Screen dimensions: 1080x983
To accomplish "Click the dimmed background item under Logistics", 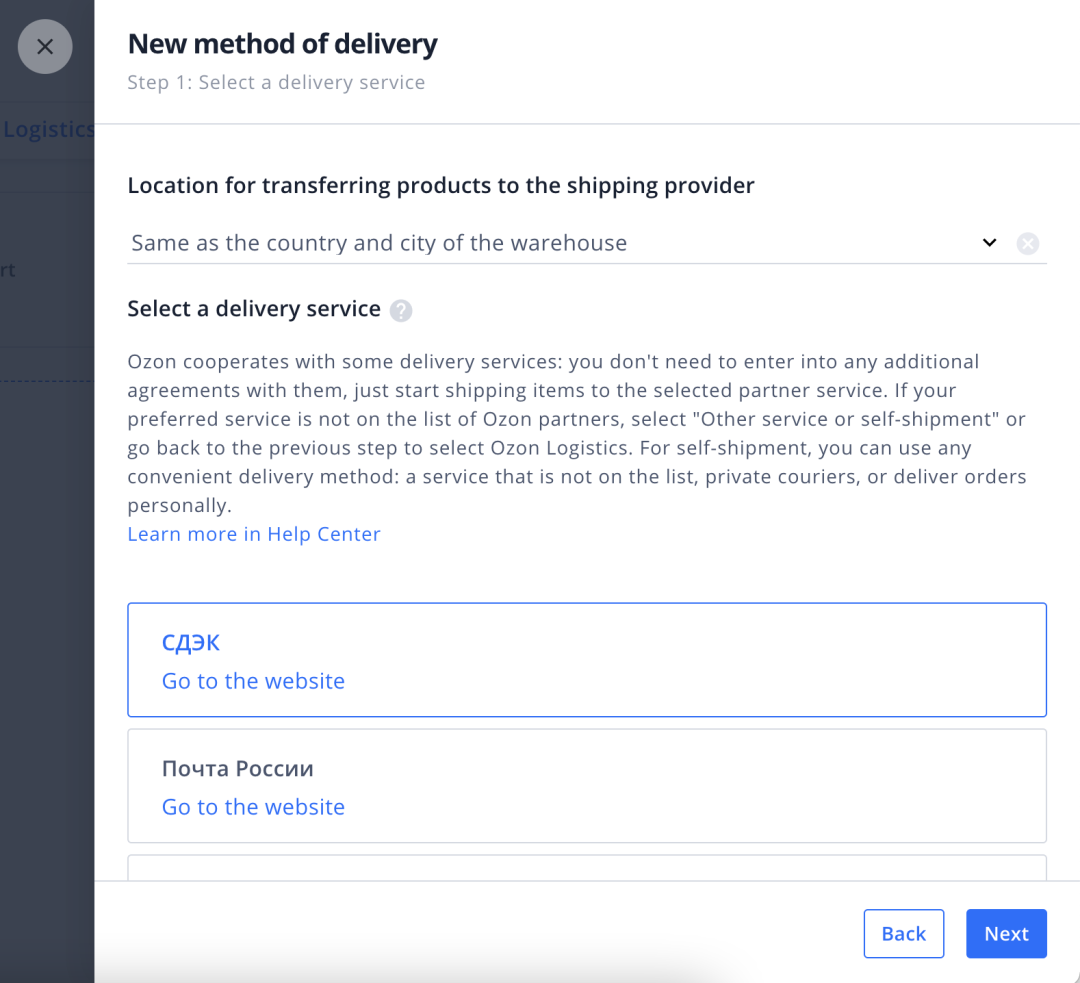I will 8,270.
